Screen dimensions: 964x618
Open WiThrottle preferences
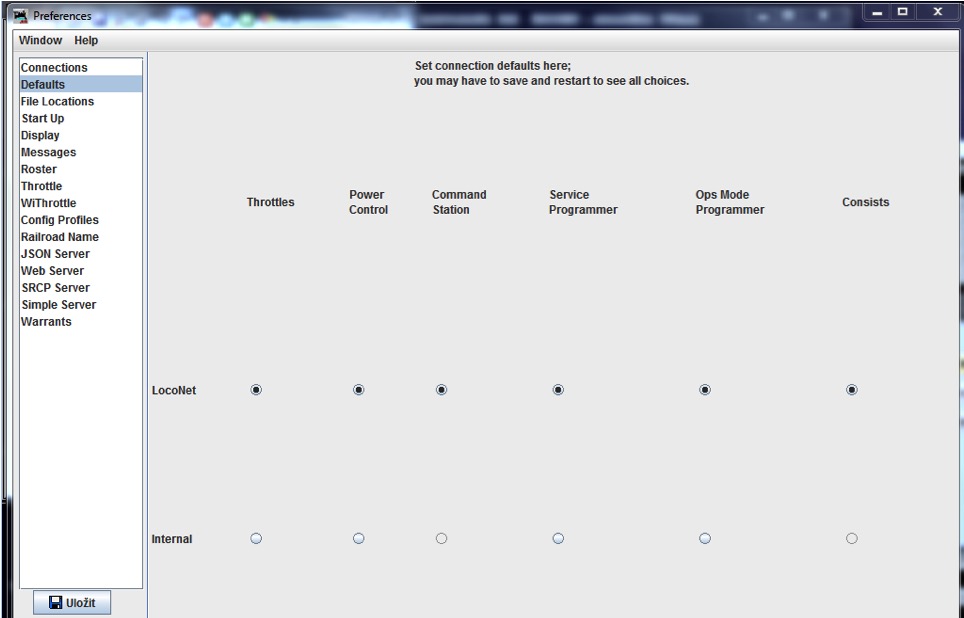coord(48,204)
